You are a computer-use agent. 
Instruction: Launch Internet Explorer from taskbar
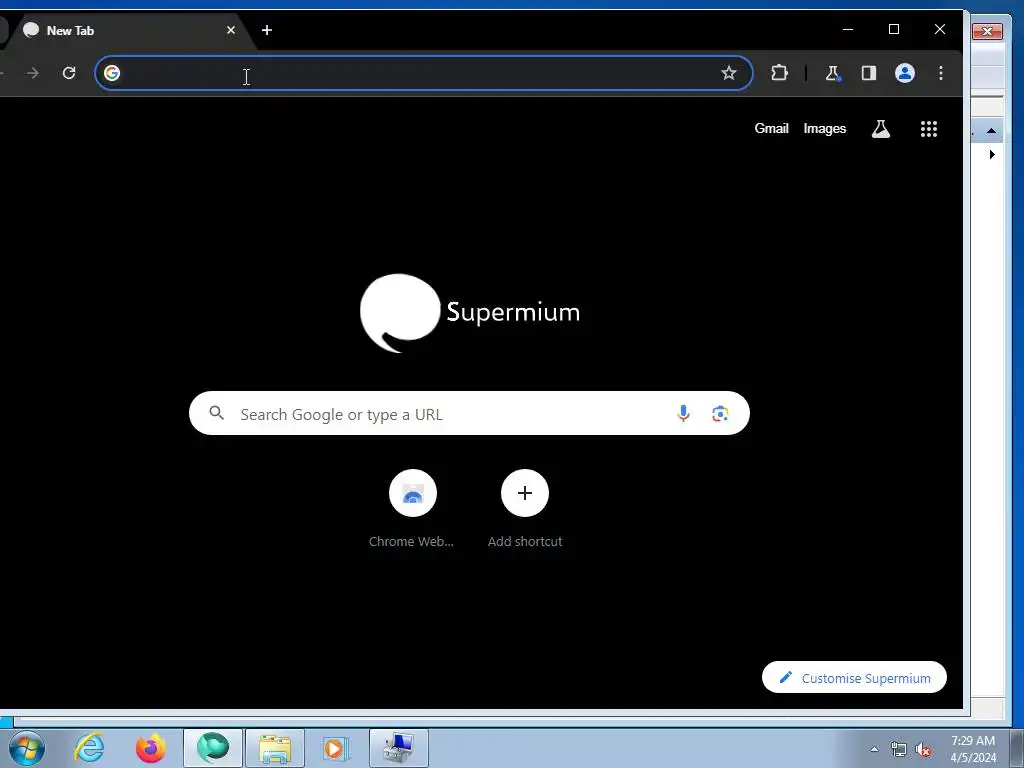(89, 748)
